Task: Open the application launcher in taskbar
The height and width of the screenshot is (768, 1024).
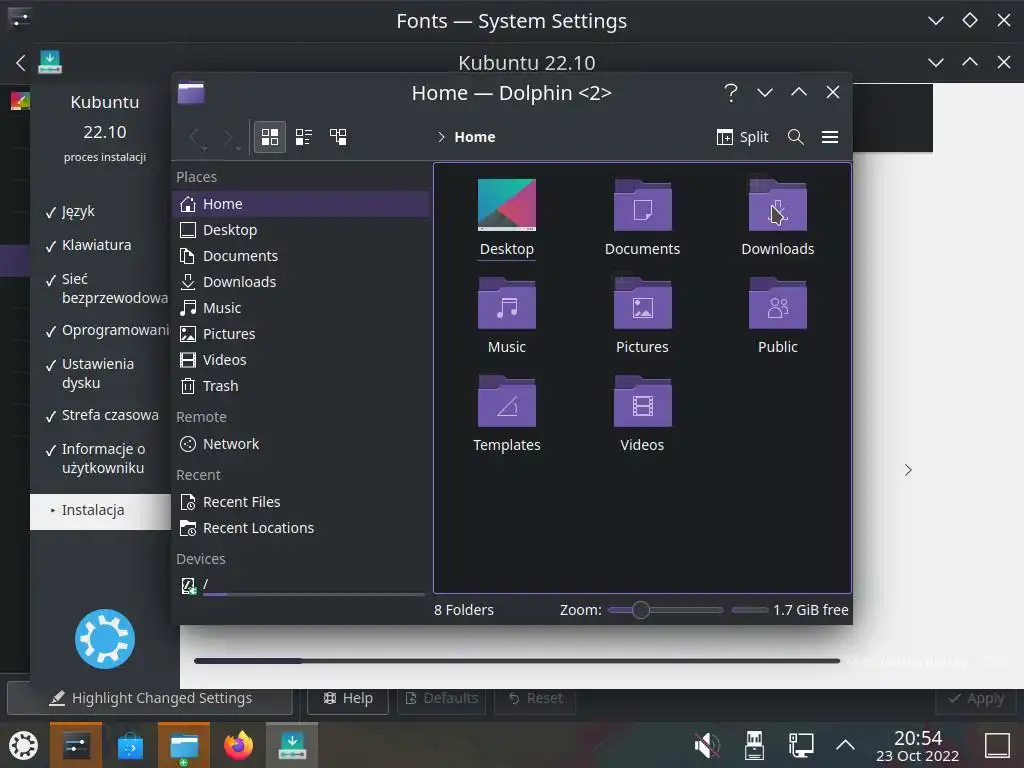Action: click(23, 745)
